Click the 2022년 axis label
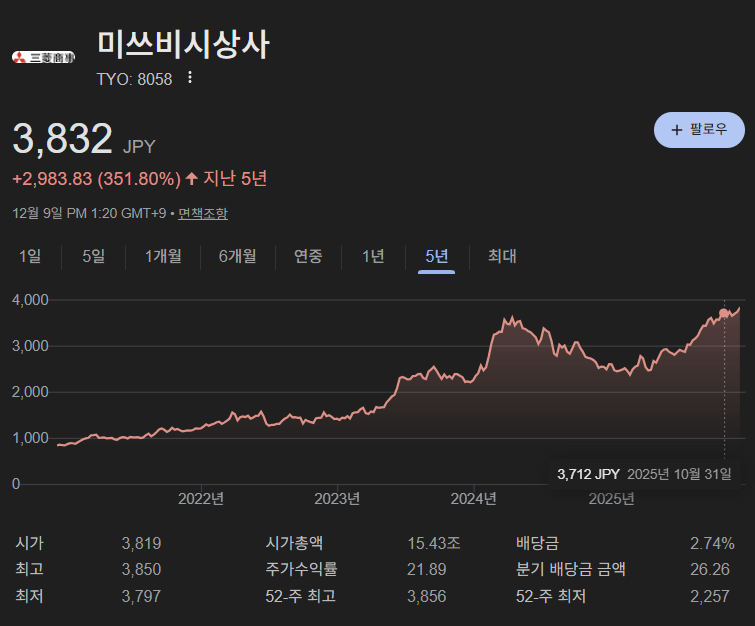 point(201,499)
